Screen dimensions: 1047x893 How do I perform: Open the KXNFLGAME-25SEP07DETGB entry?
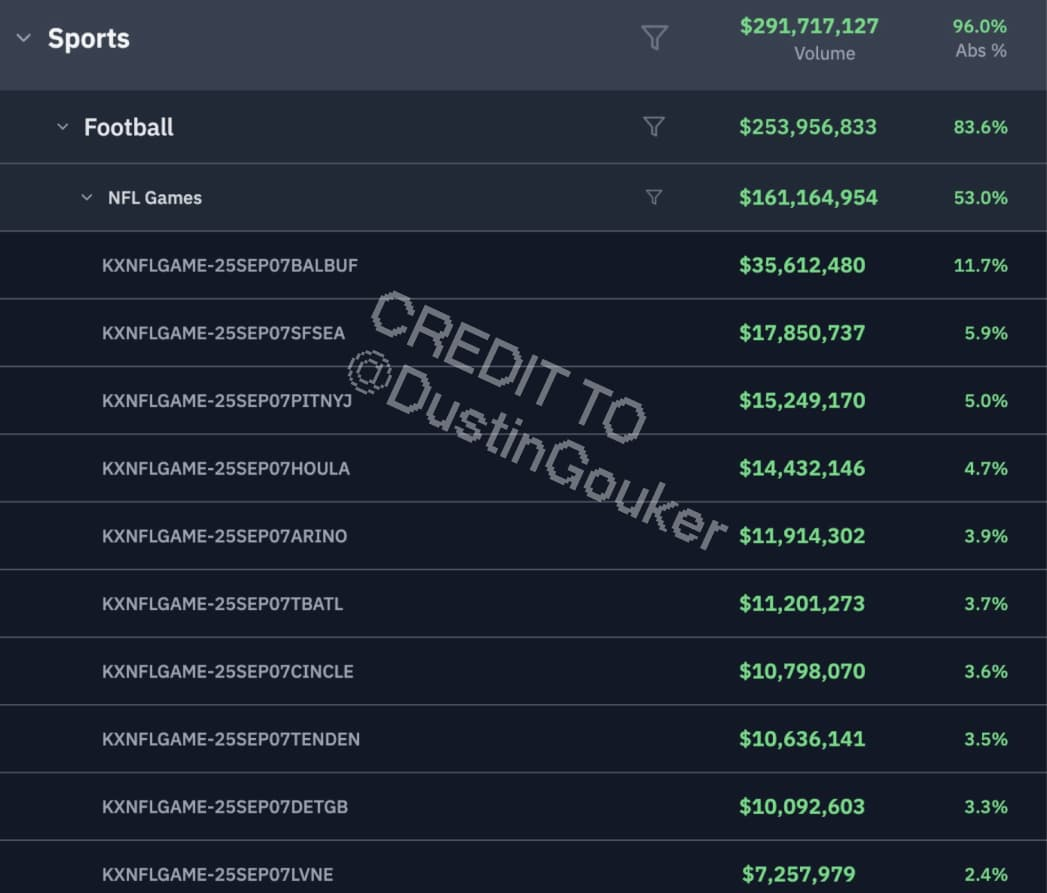coord(225,806)
